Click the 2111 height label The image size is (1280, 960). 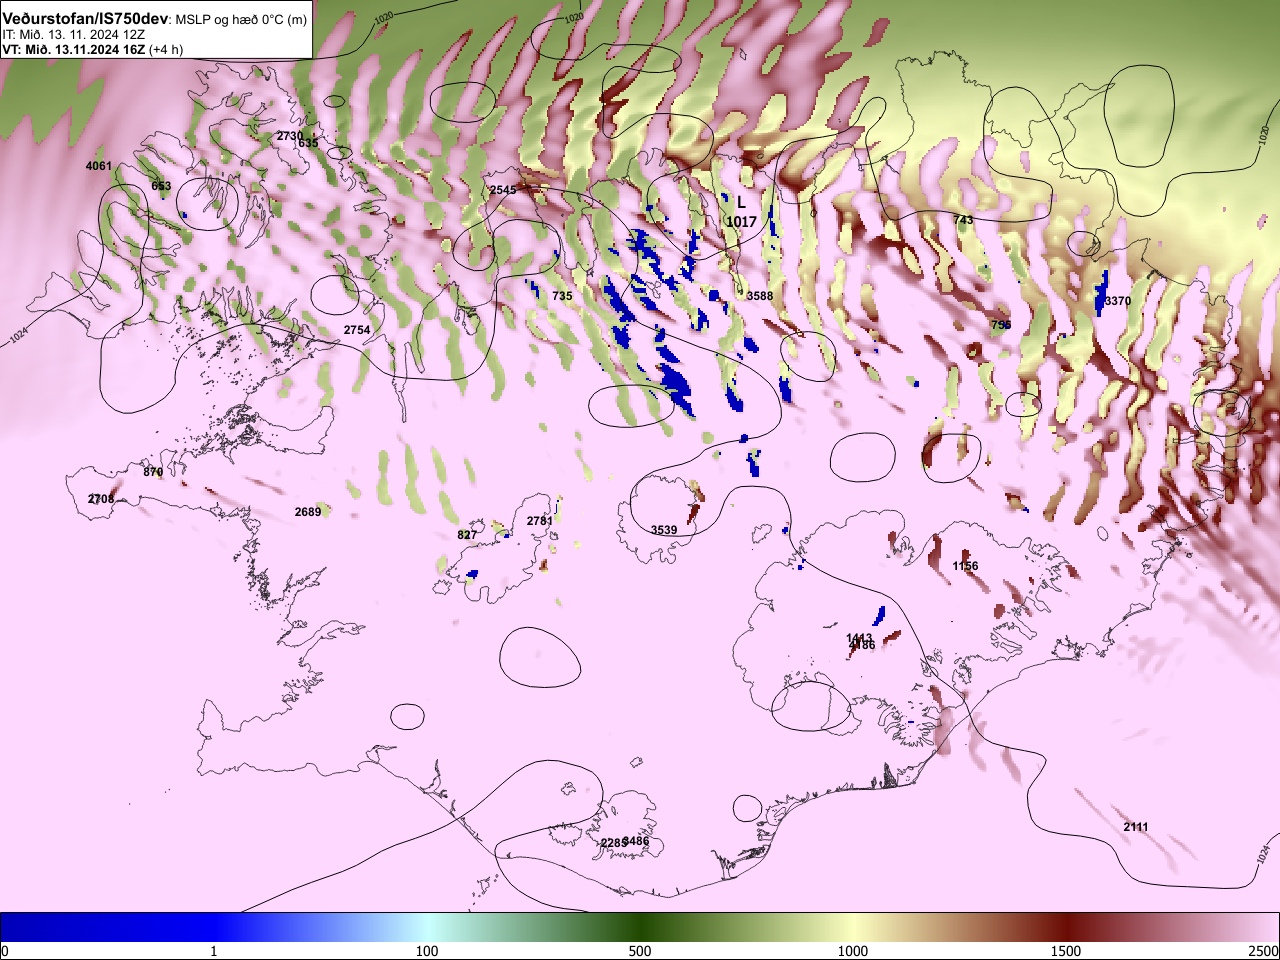tap(1136, 827)
